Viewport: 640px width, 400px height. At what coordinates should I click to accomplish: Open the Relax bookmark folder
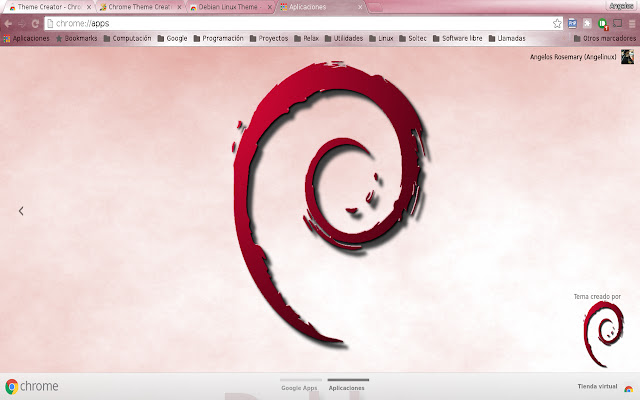[x=307, y=38]
